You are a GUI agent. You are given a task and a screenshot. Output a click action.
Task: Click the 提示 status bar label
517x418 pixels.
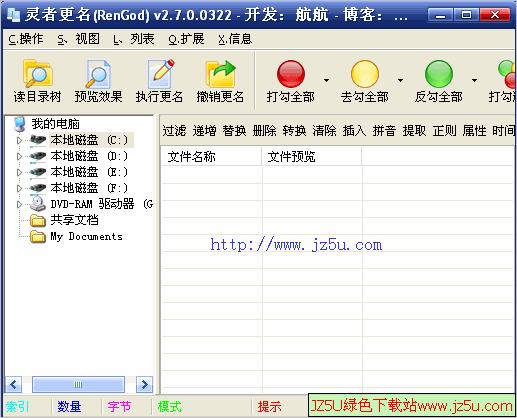coord(269,407)
